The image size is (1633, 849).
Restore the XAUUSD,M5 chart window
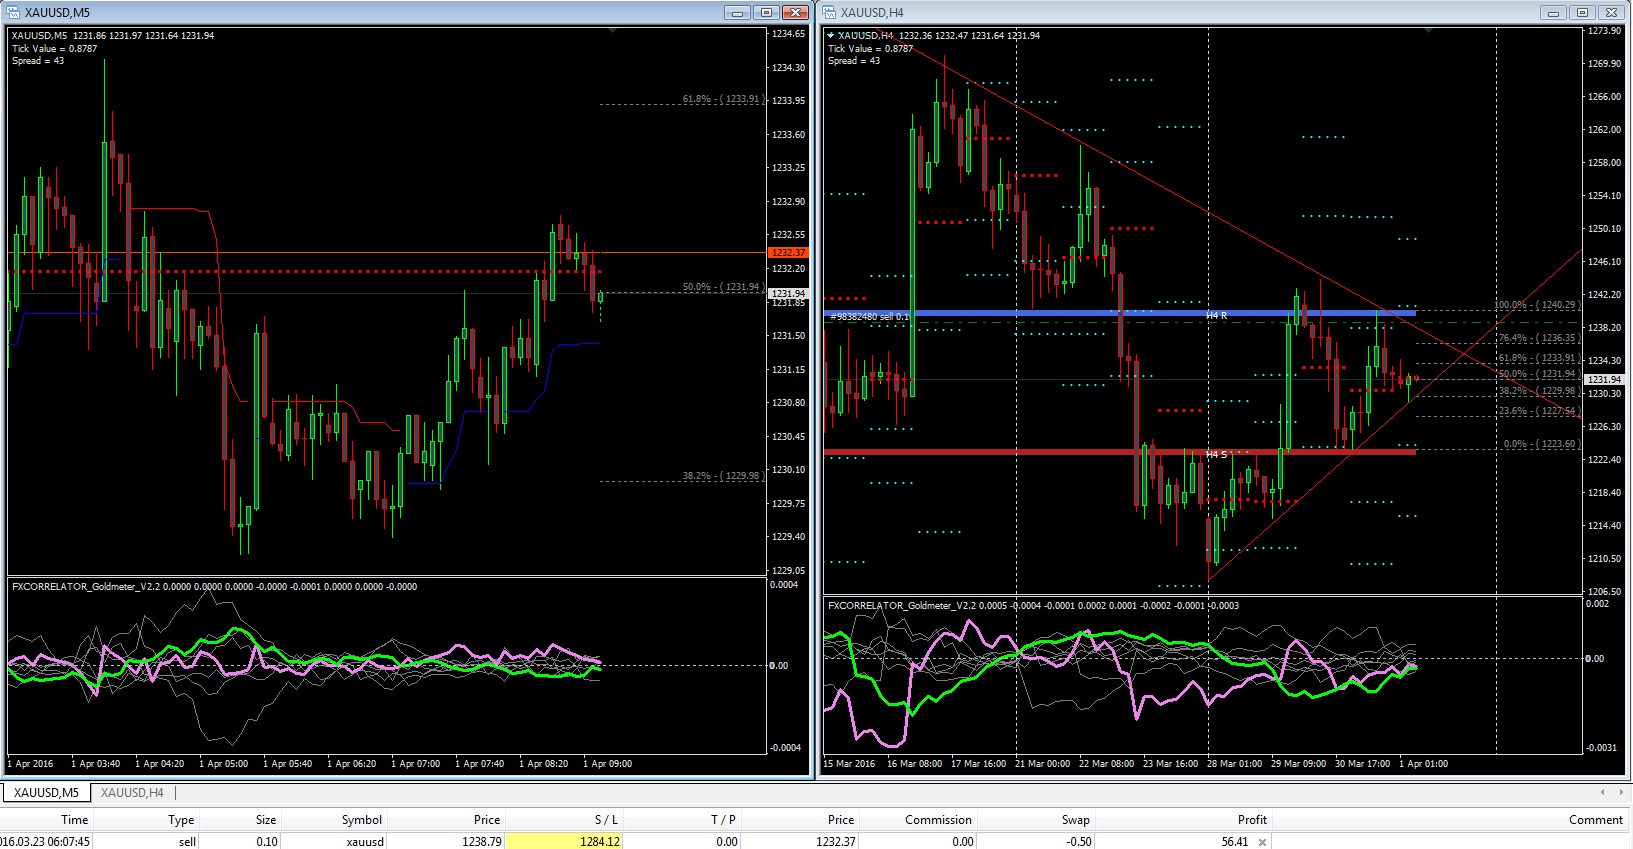coord(767,13)
